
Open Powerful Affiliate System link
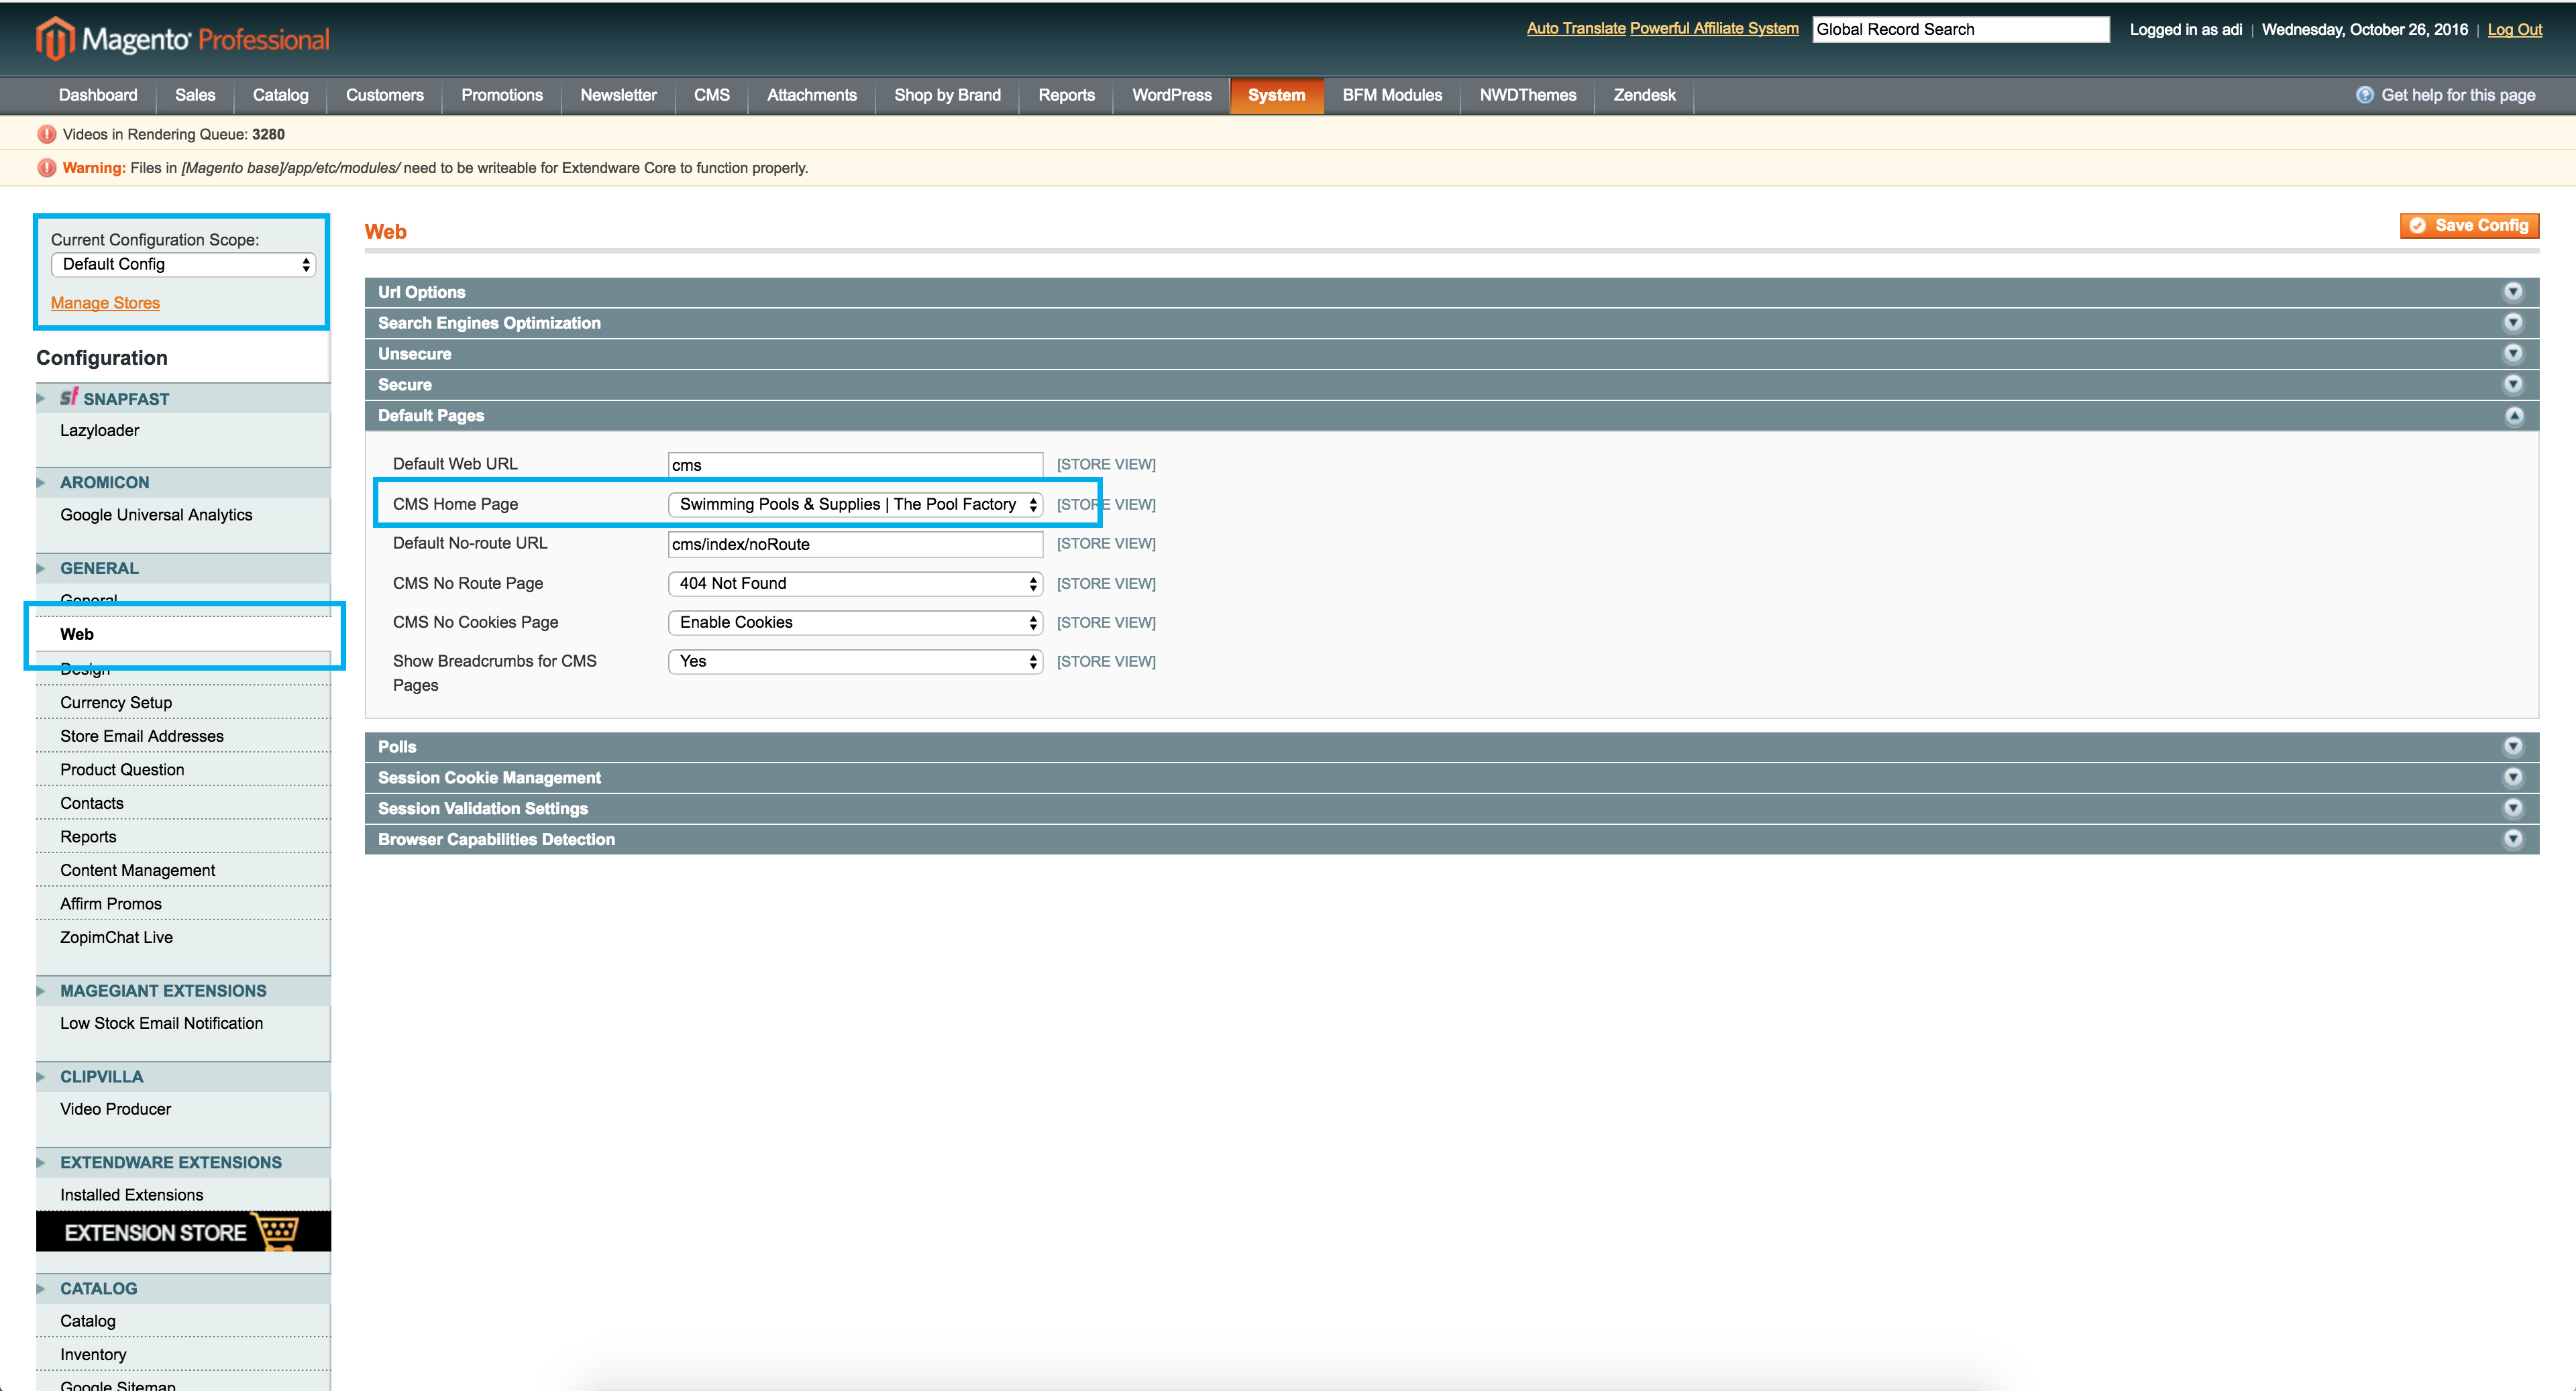(x=1714, y=29)
